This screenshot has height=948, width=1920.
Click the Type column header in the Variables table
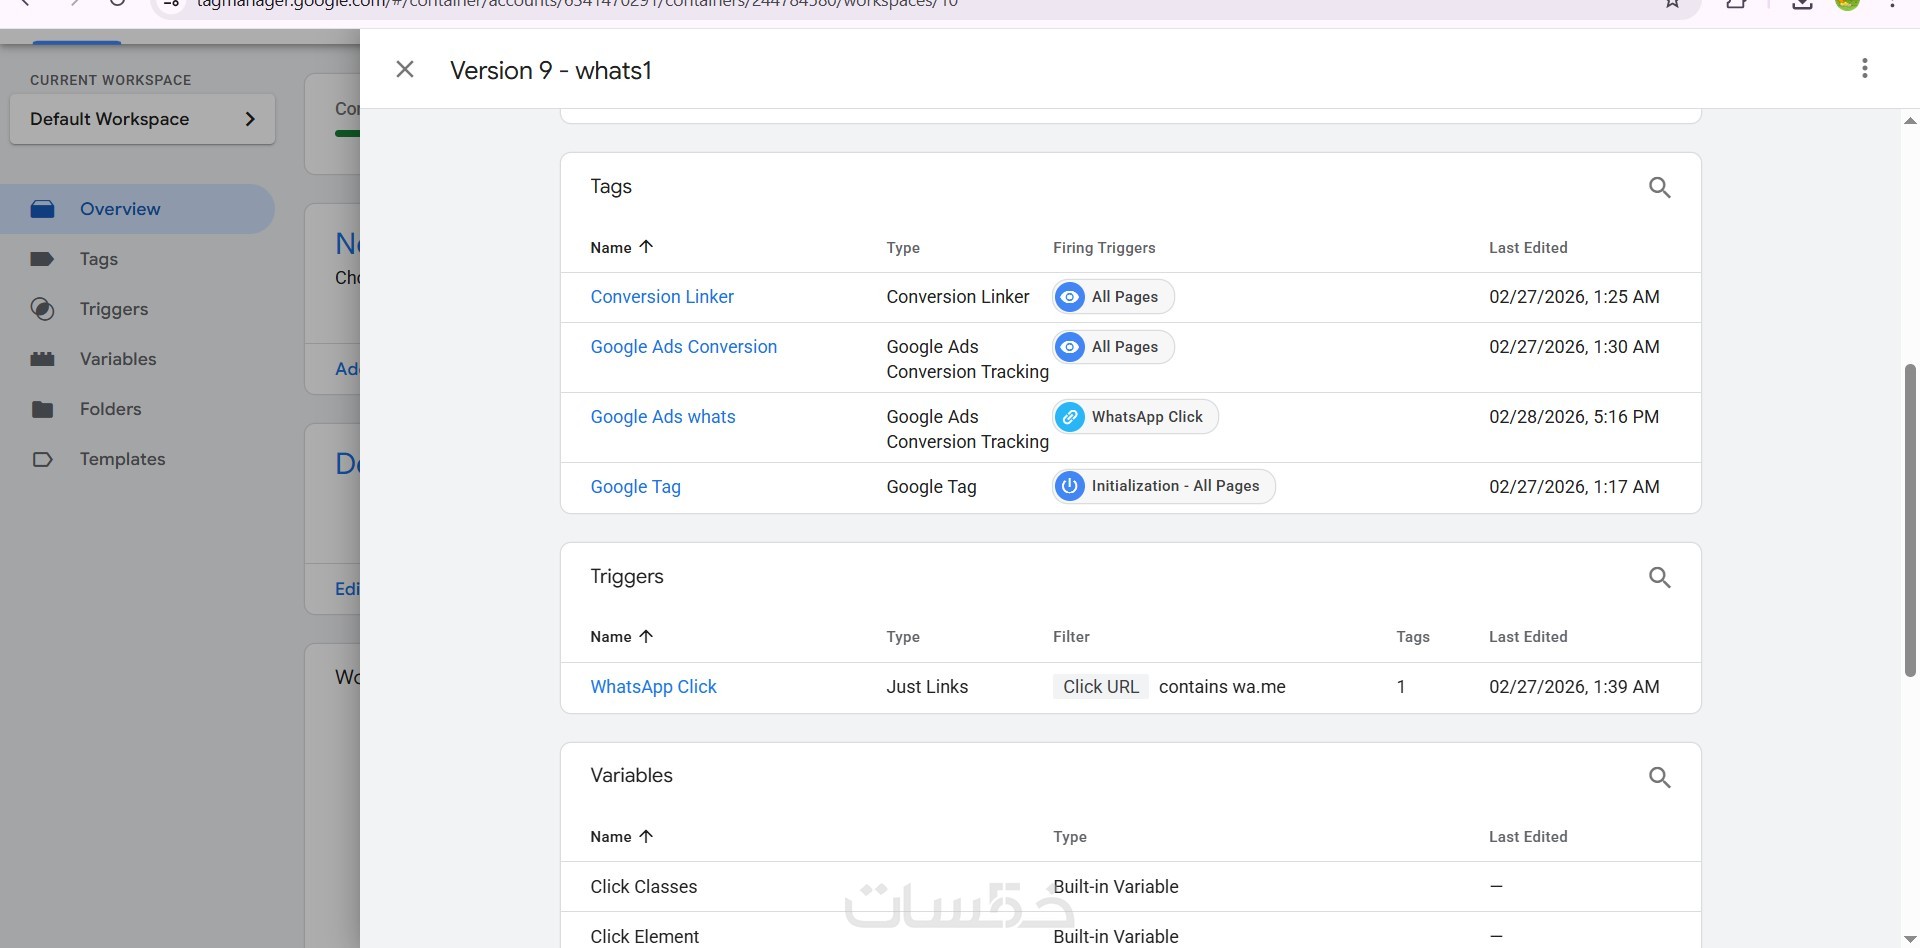coord(1070,837)
